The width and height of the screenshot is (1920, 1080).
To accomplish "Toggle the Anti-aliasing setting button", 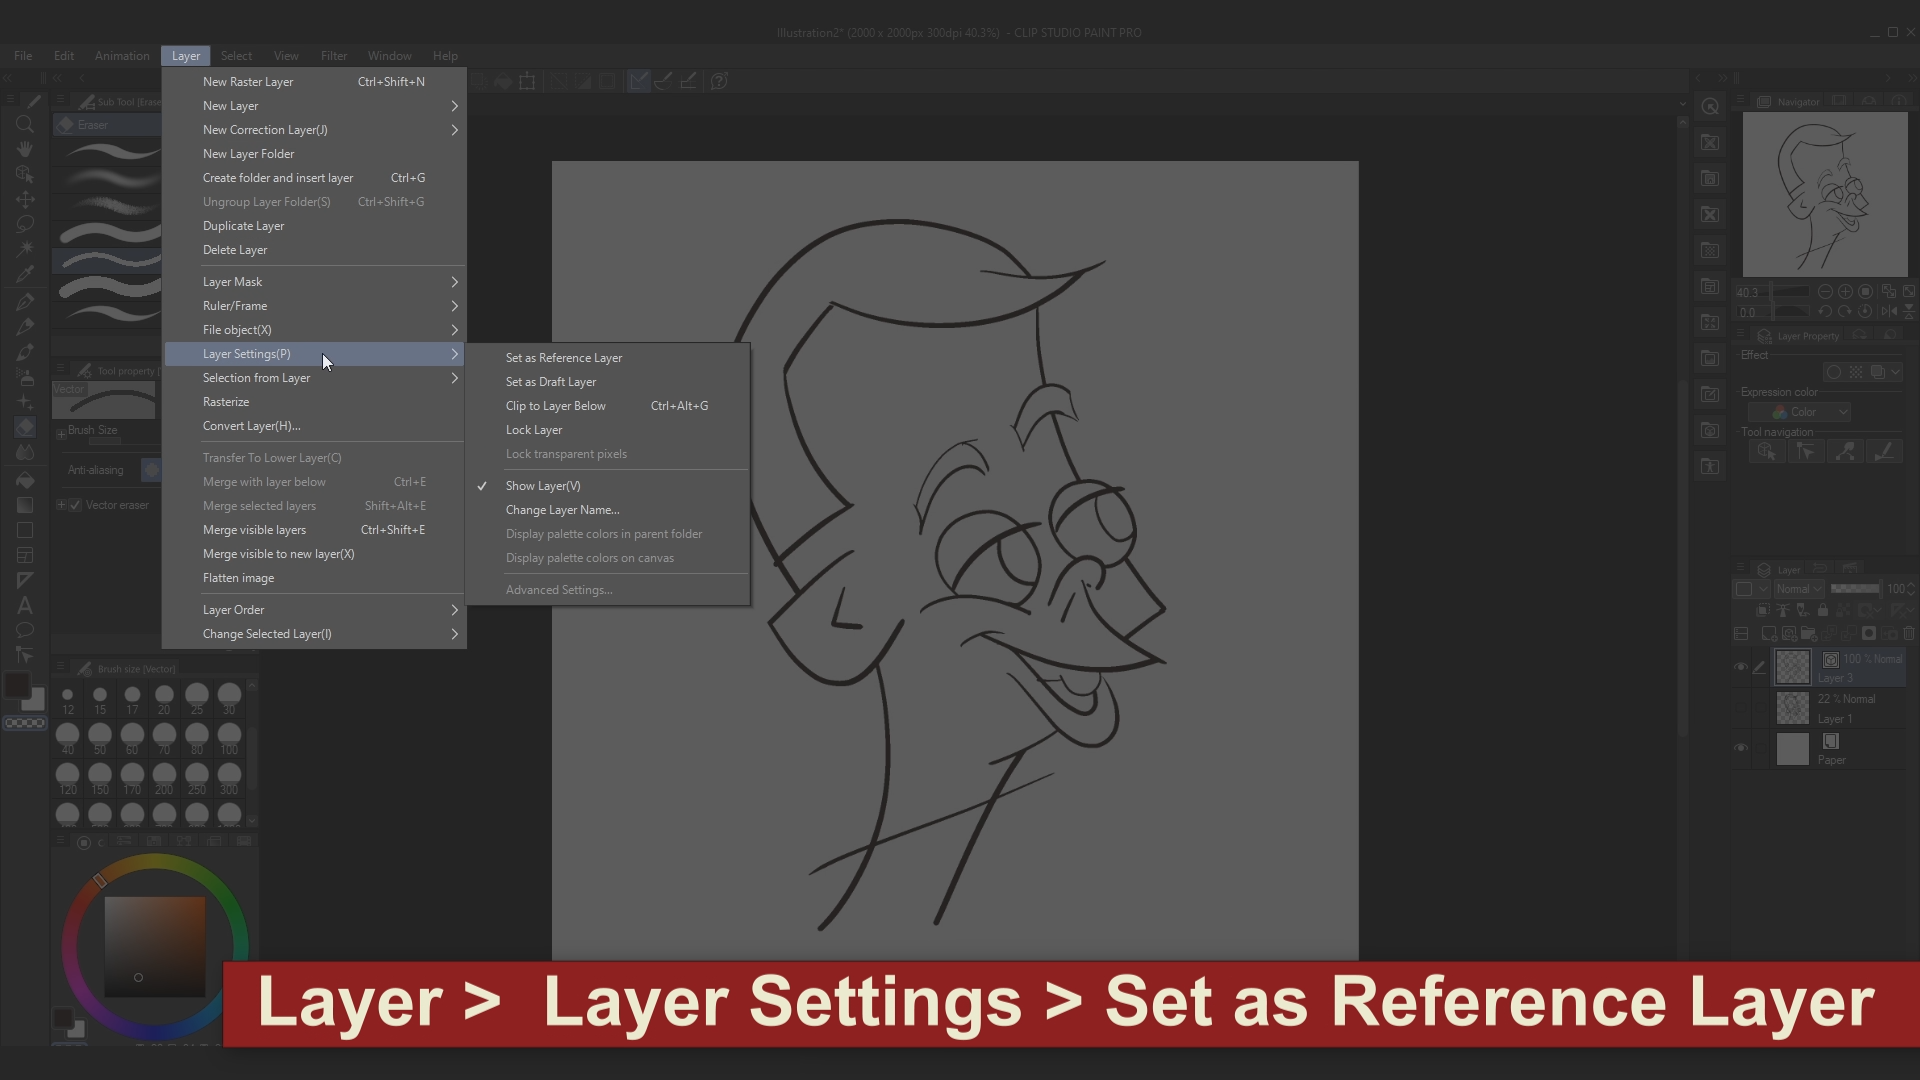I will point(151,469).
